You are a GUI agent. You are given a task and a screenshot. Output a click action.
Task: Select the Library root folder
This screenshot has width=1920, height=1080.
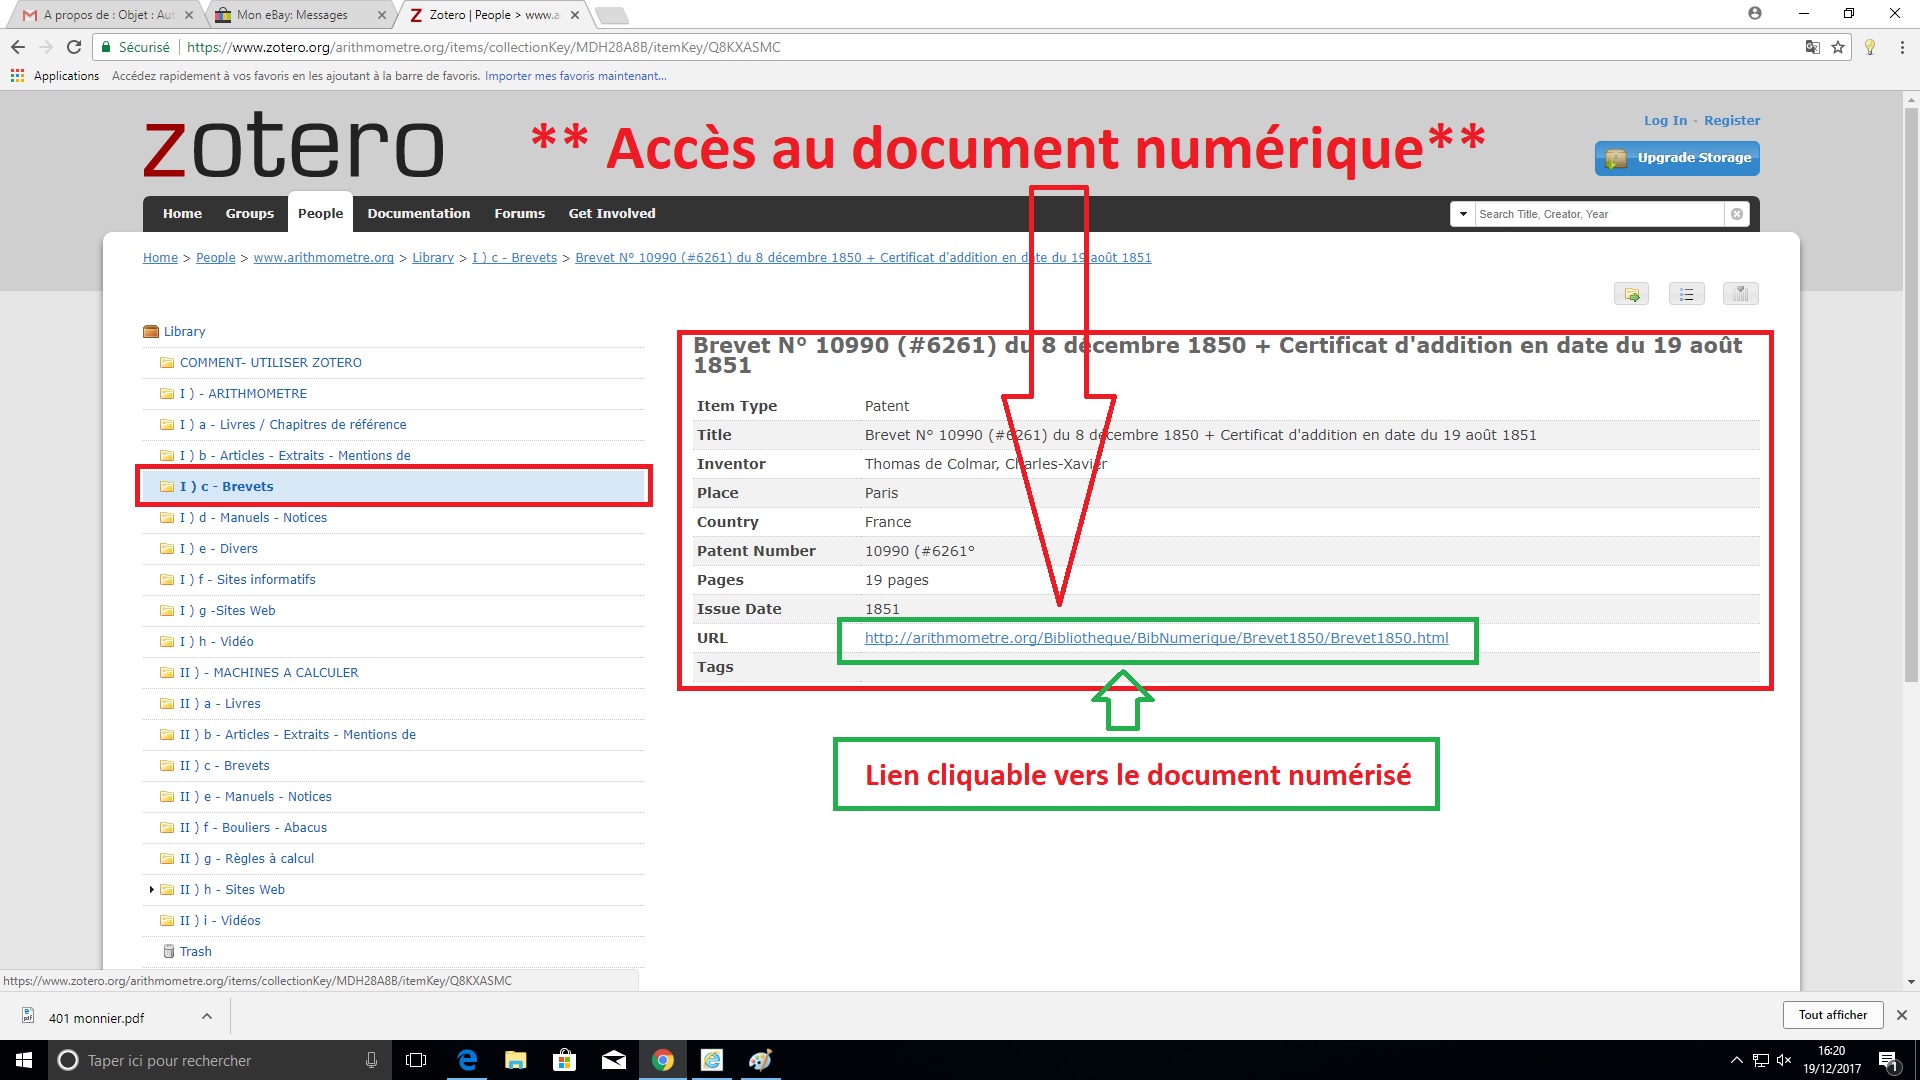[184, 331]
